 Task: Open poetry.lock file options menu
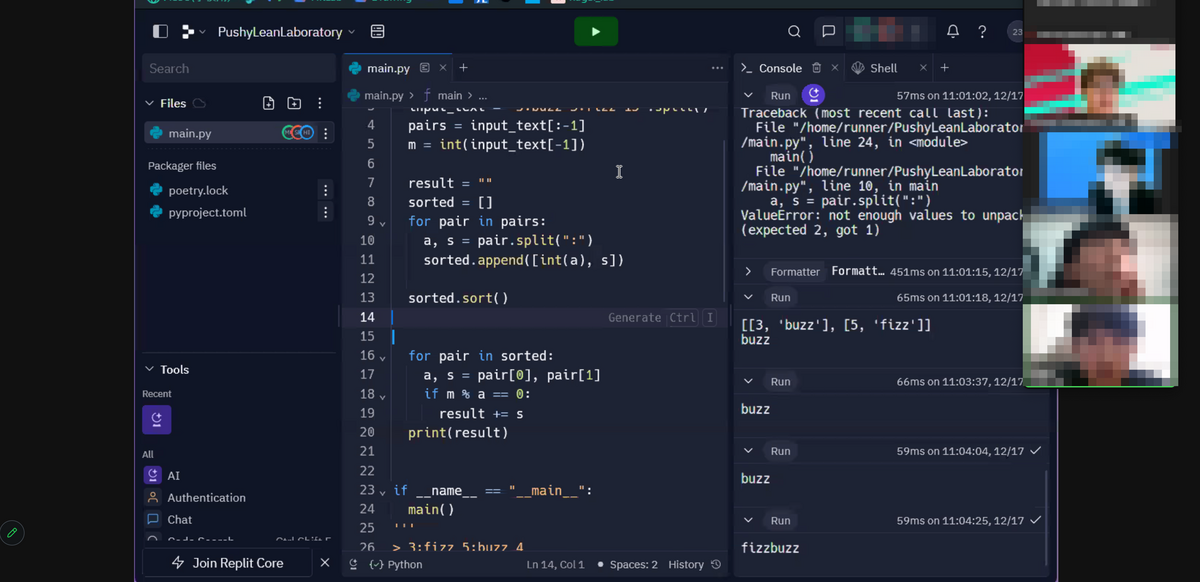coord(325,190)
